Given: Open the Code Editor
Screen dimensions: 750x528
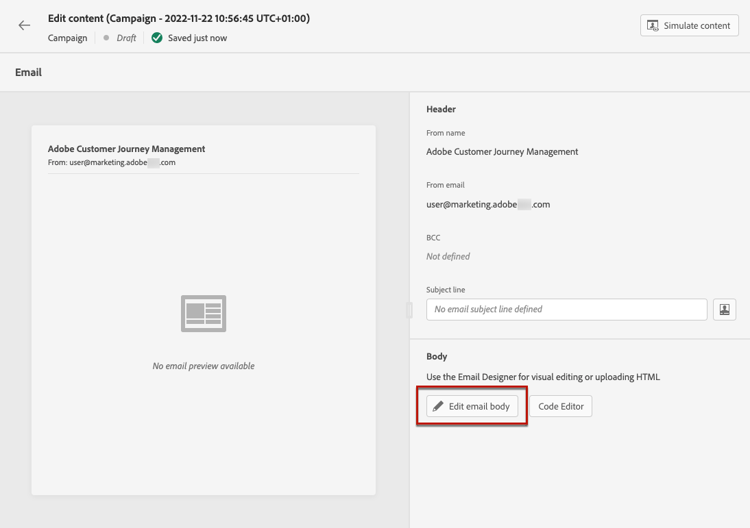Looking at the screenshot, I should (561, 406).
